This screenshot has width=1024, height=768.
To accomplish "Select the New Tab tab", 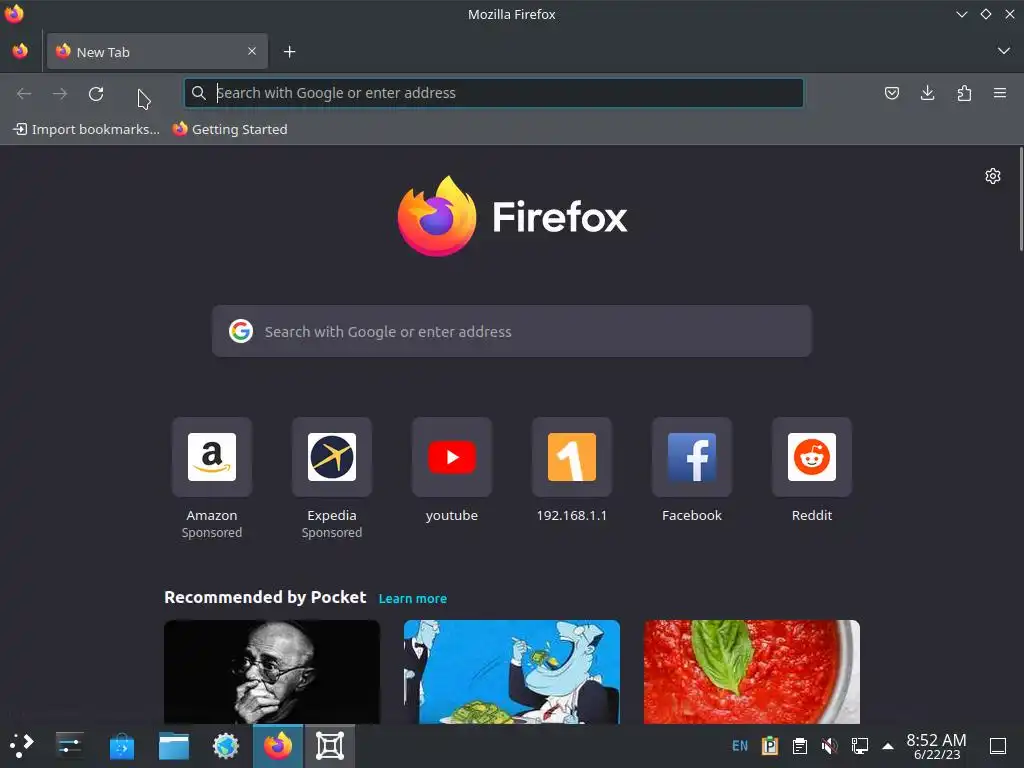I will click(157, 52).
